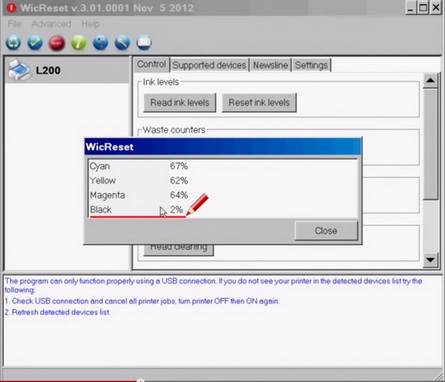Click the vertical scrollbar thumb
This screenshot has height=382, width=445.
pos(430,144)
